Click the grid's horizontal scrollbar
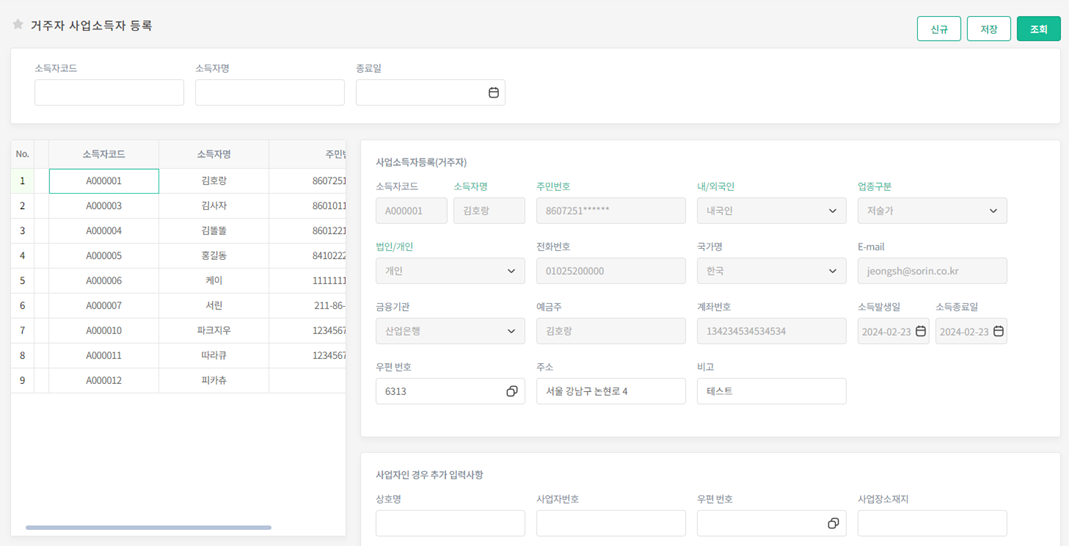The height and width of the screenshot is (546, 1069). 148,527
